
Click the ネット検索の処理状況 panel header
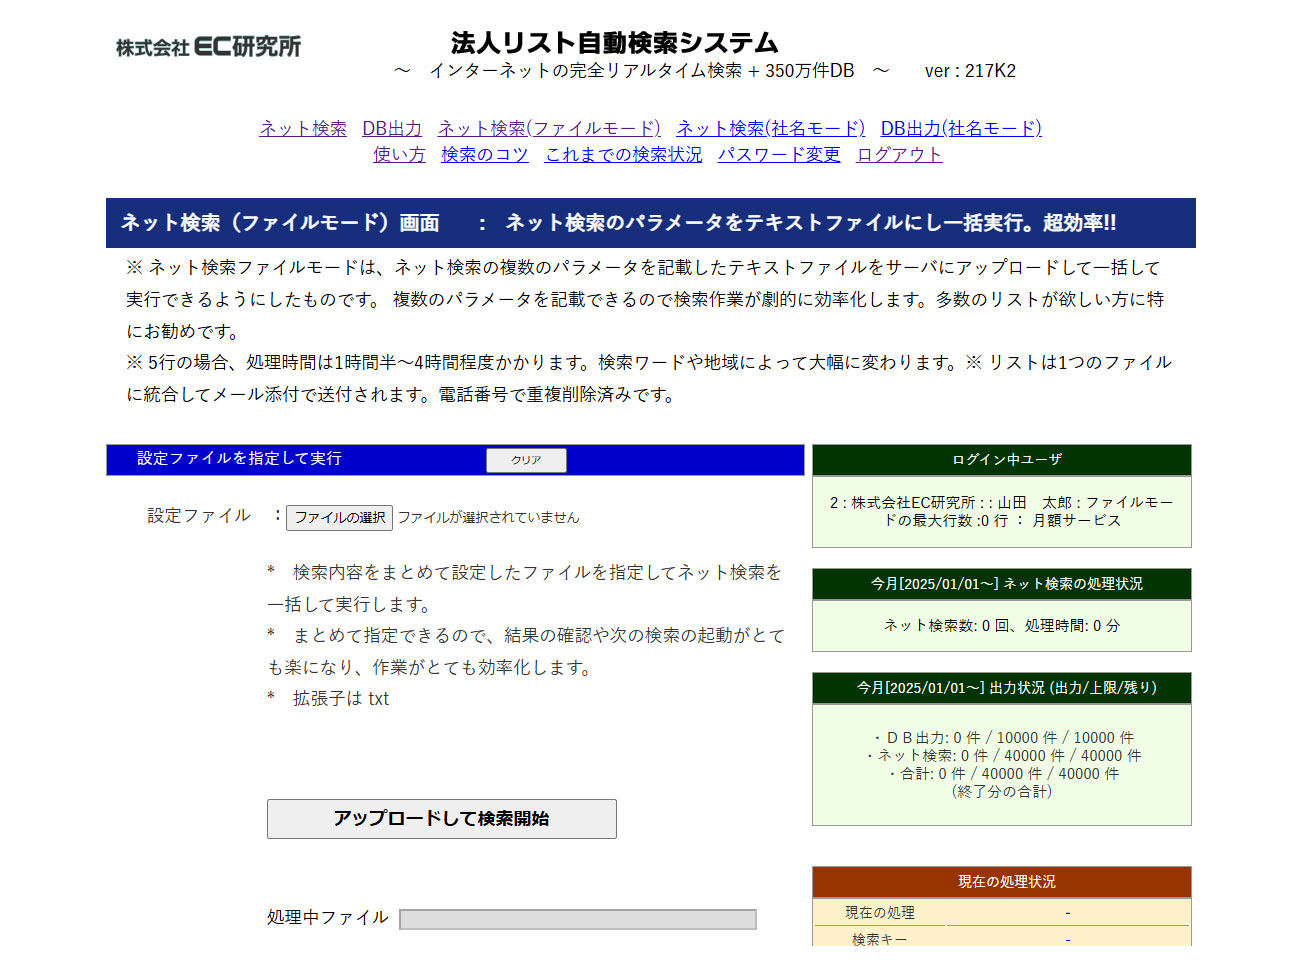[1002, 584]
